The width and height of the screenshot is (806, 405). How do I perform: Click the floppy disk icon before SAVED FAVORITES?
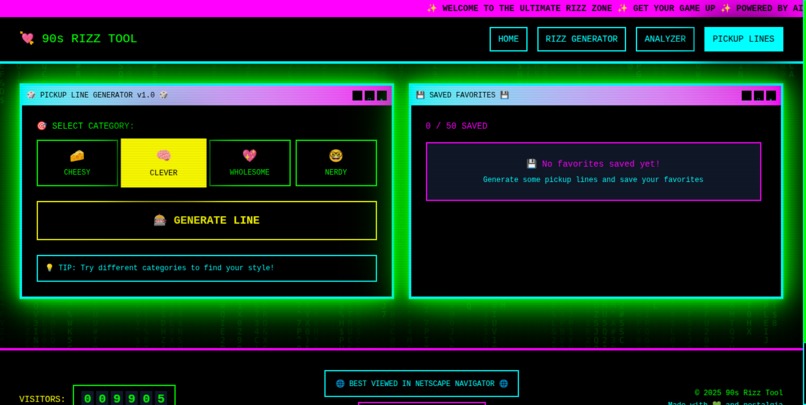tap(420, 95)
